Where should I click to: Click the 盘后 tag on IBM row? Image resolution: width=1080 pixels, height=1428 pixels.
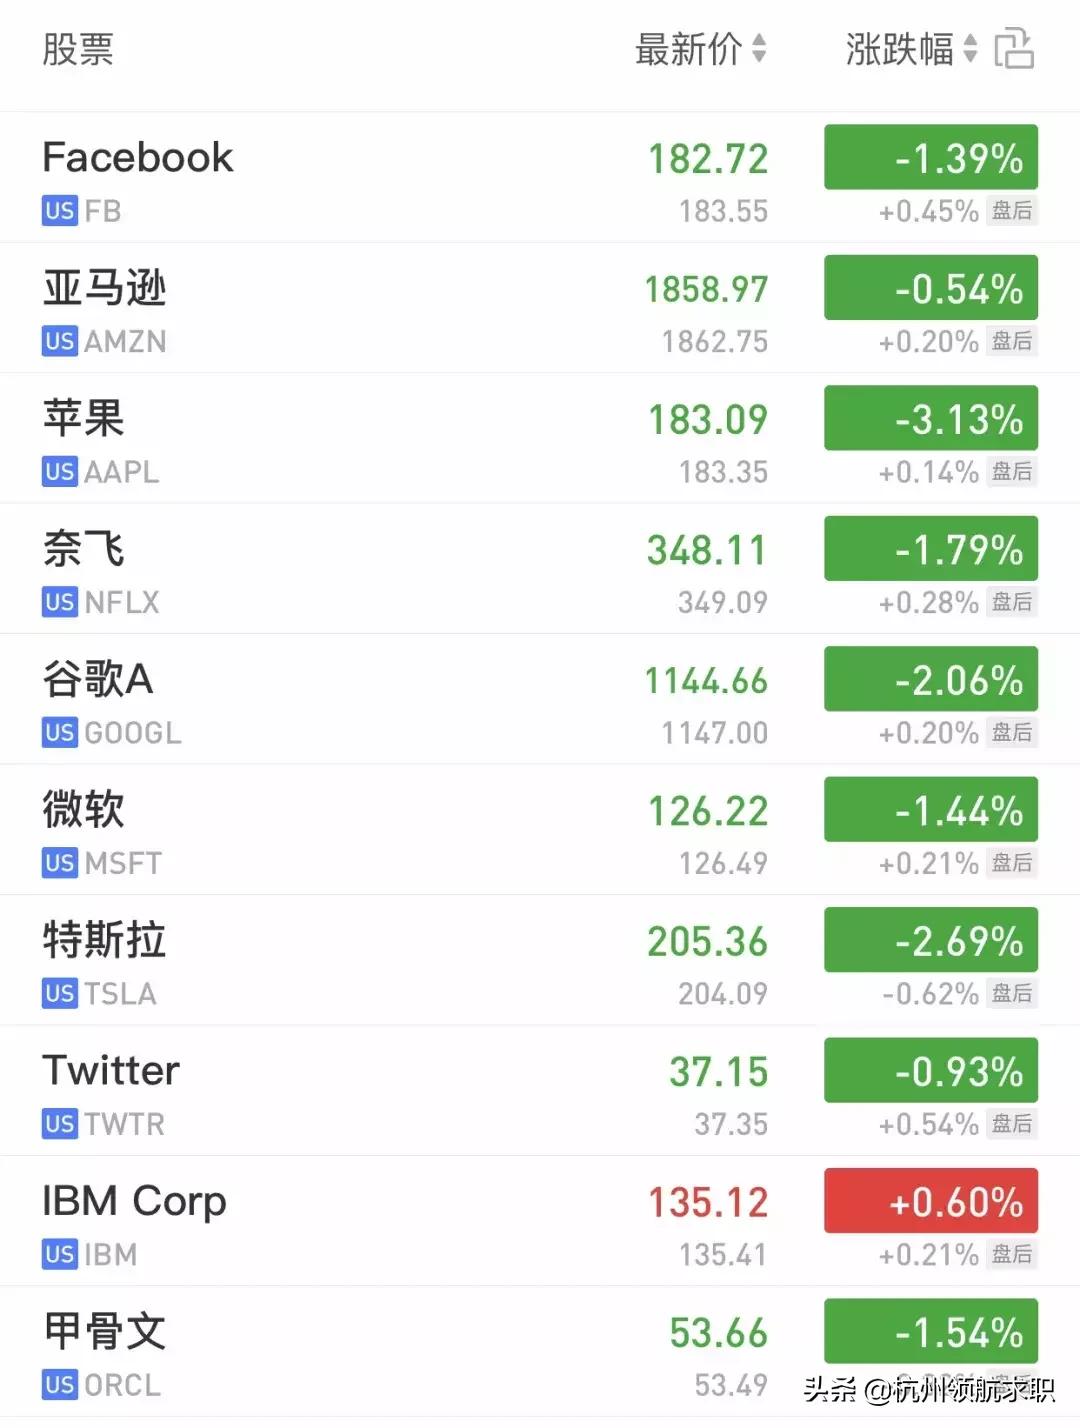(x=1012, y=1254)
